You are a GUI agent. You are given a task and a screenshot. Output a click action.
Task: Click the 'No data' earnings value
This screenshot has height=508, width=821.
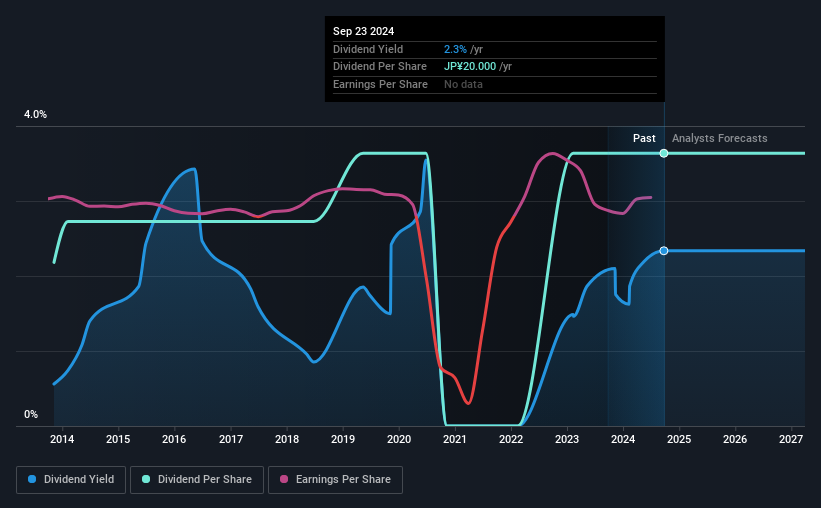click(x=463, y=84)
